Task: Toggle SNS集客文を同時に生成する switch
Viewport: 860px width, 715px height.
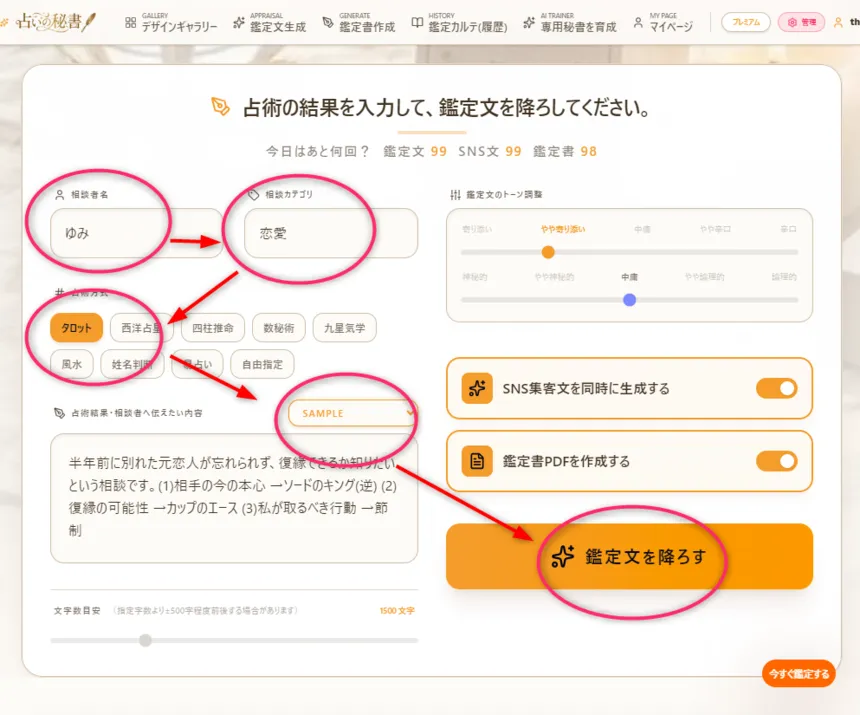Action: coord(777,388)
